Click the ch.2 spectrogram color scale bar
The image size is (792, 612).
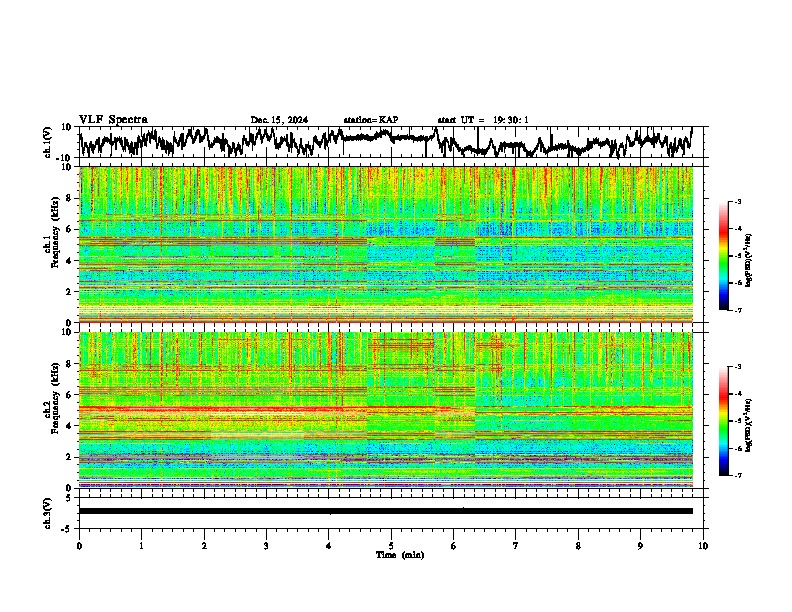pos(724,421)
